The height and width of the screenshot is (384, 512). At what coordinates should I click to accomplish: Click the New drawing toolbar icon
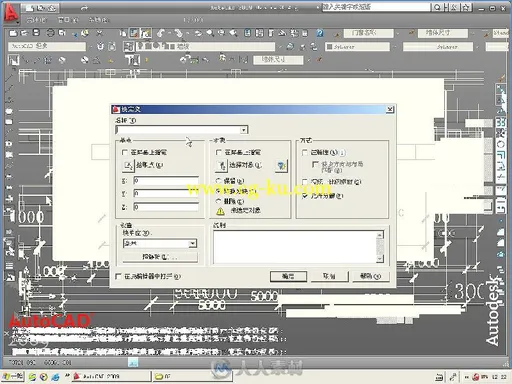point(13,33)
